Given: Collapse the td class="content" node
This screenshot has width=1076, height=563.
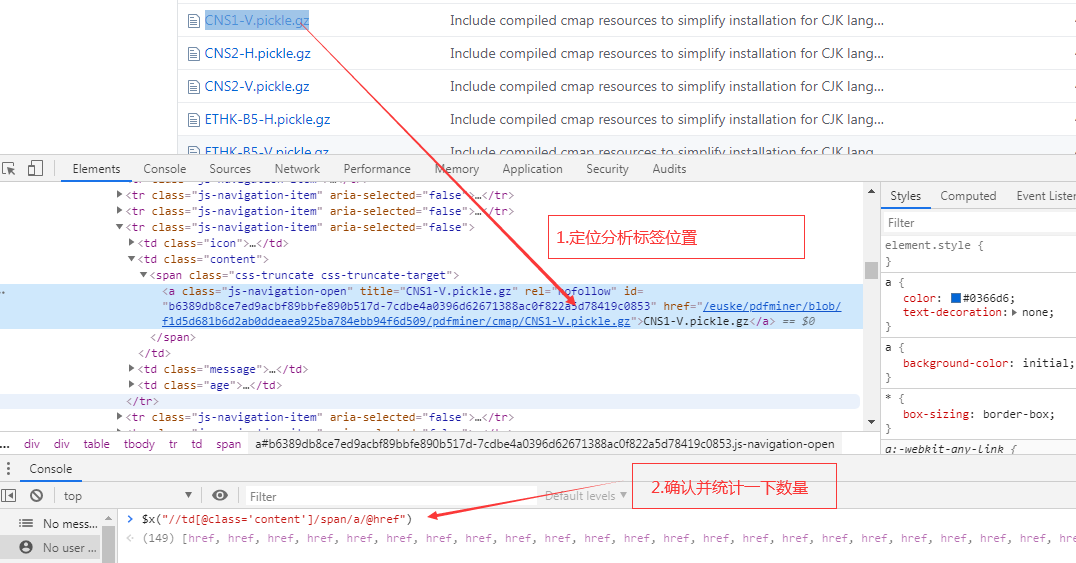Looking at the screenshot, I should [131, 259].
